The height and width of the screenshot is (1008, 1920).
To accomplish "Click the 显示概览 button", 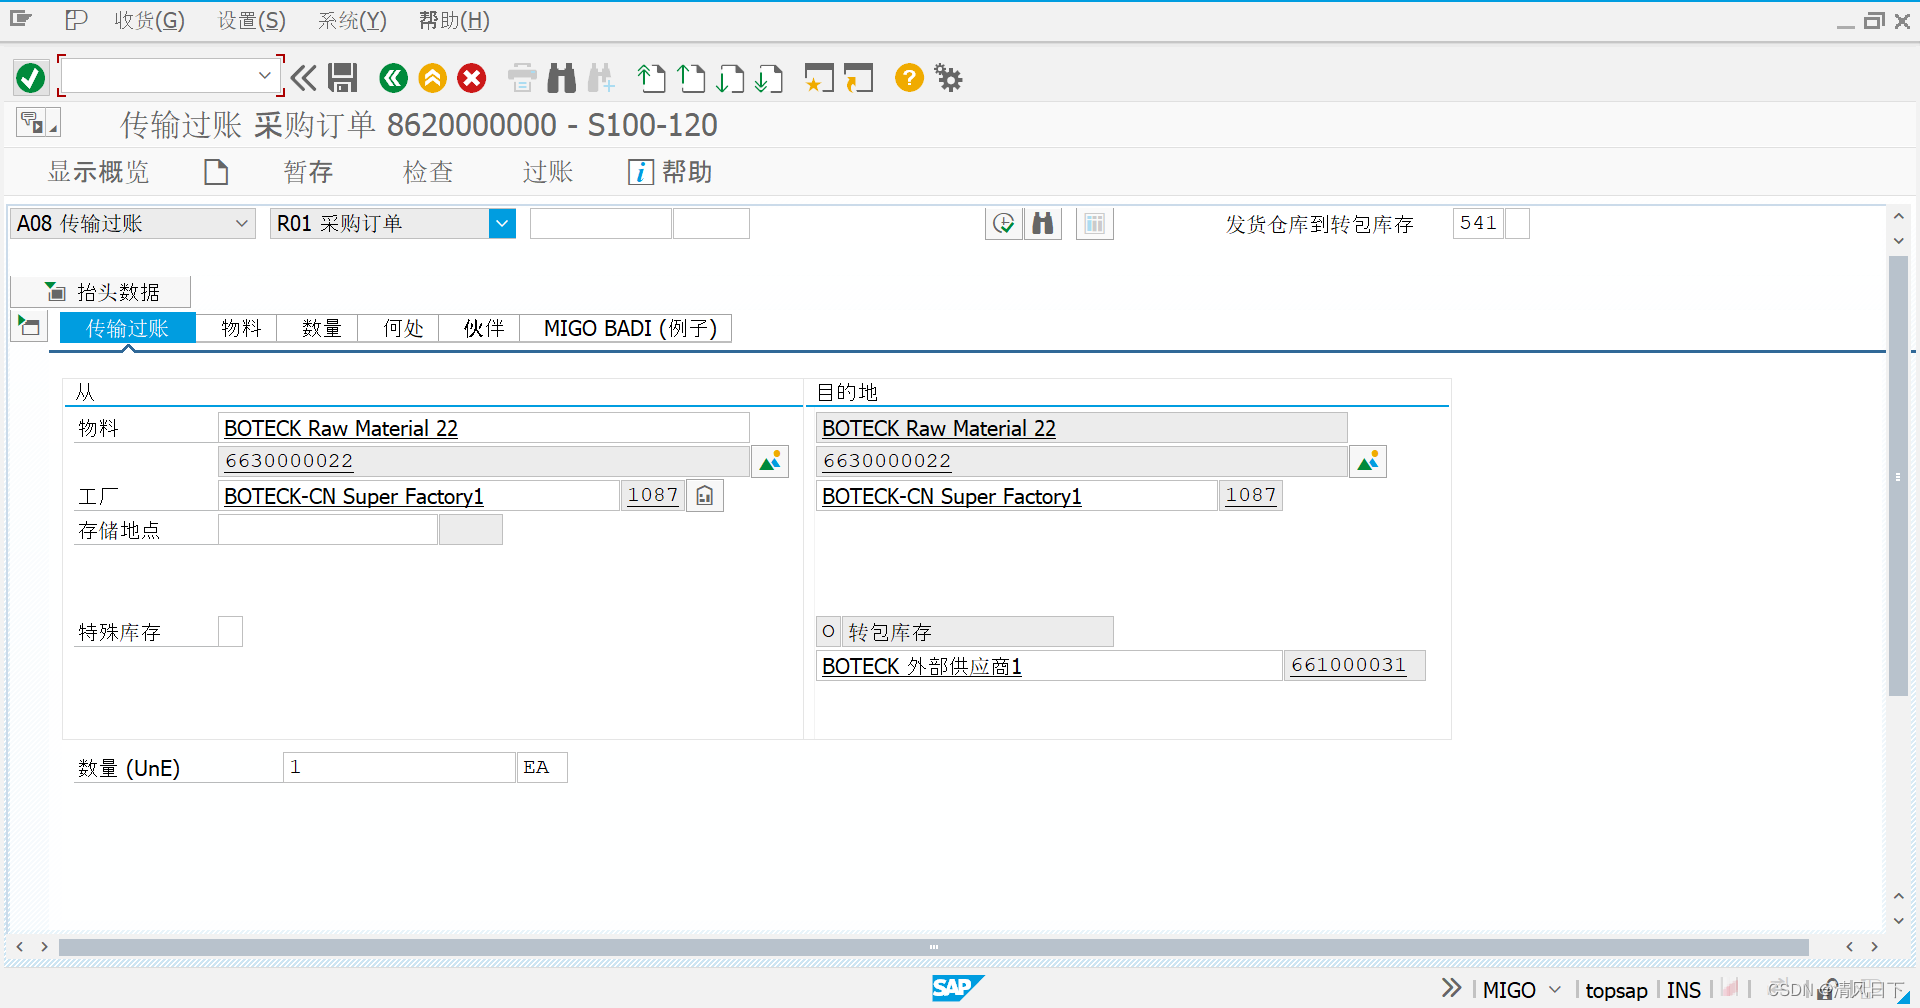I will click(x=99, y=172).
